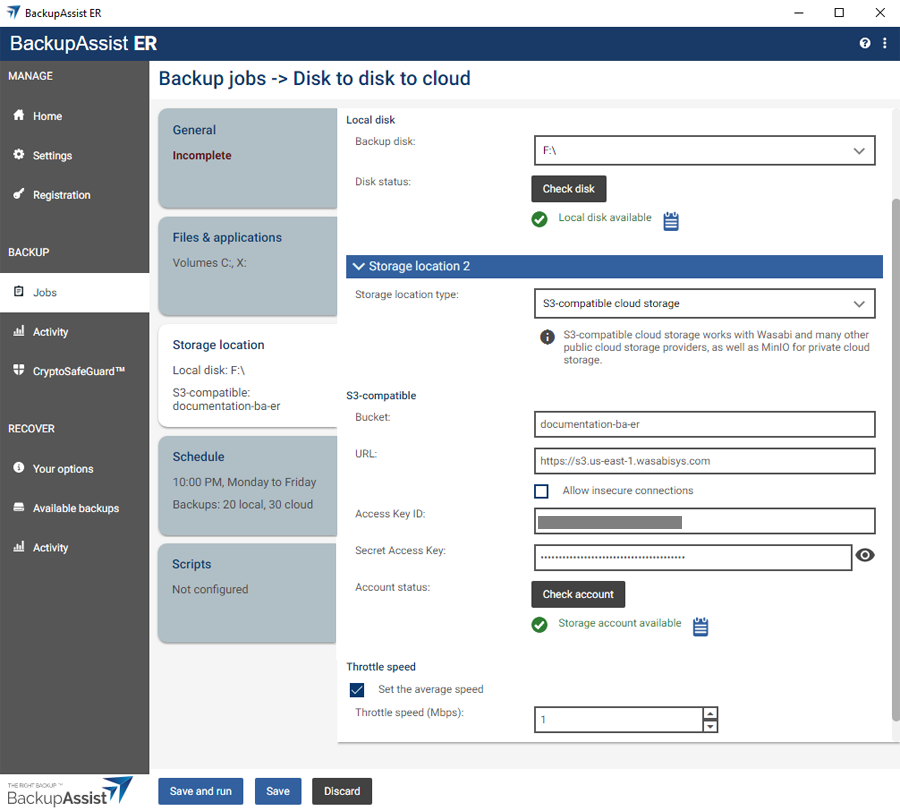This screenshot has width=900, height=811.
Task: Open the three-dot menu in header
Action: (885, 44)
